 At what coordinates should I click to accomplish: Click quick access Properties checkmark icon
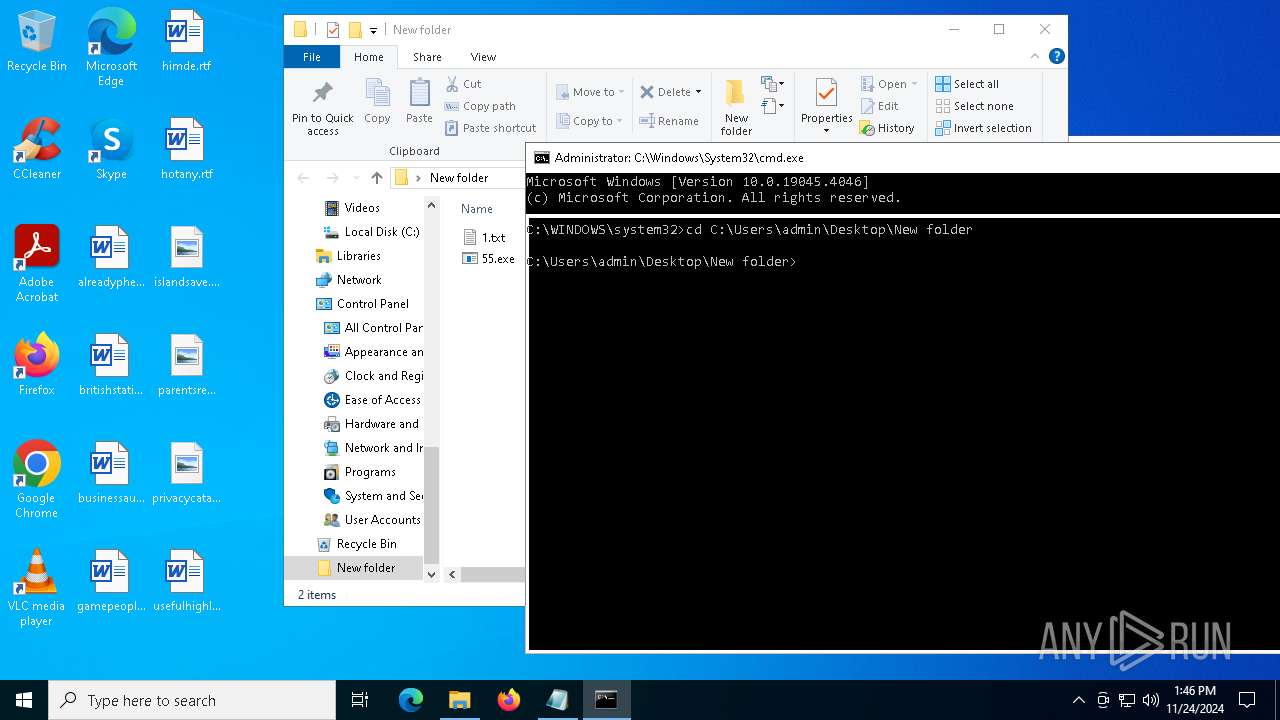click(x=333, y=30)
